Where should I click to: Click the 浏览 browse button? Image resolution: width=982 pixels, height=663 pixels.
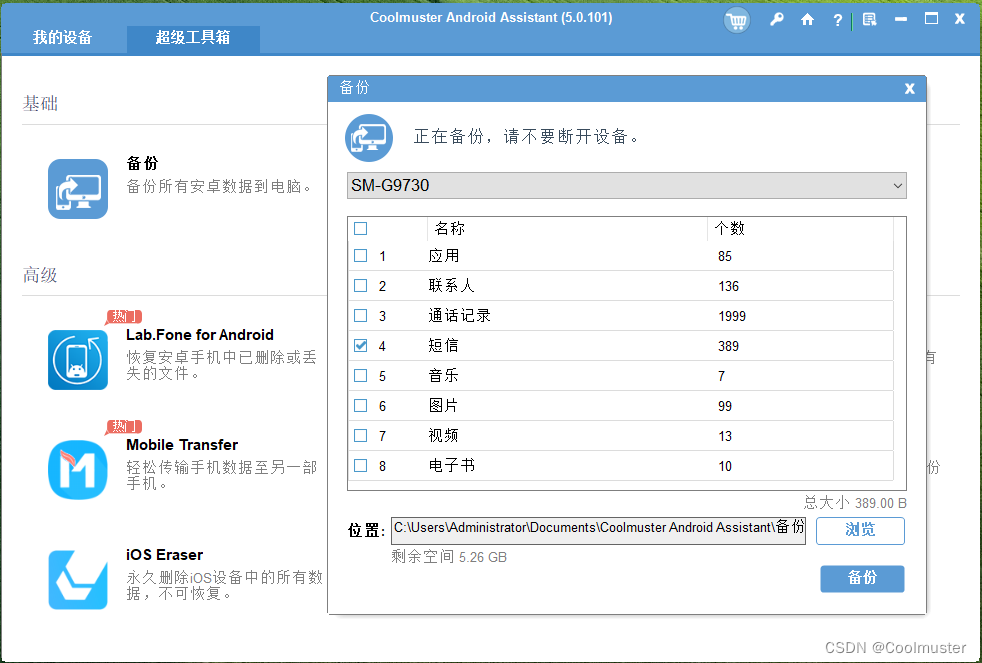[860, 531]
